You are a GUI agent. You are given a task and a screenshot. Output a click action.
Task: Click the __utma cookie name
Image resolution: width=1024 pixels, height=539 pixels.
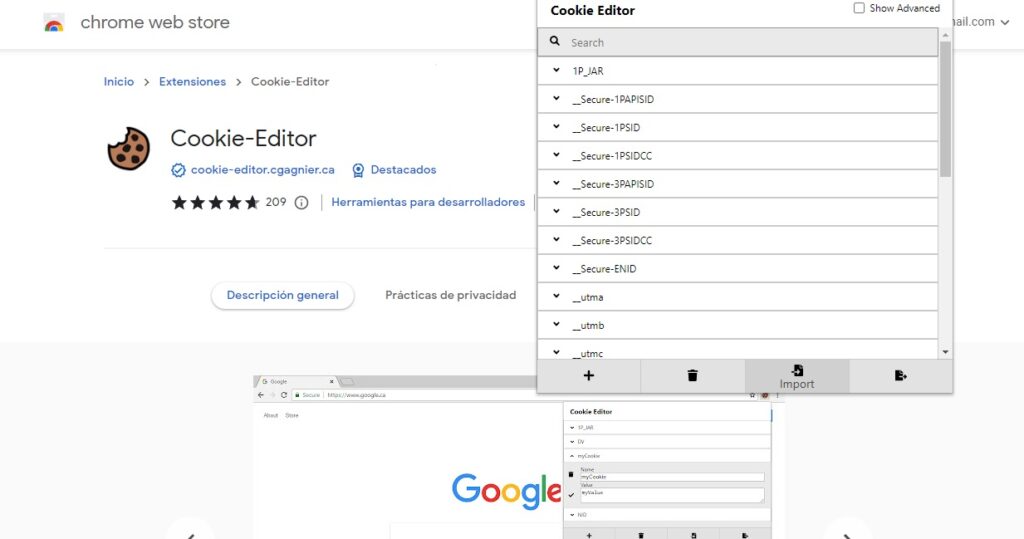click(588, 297)
